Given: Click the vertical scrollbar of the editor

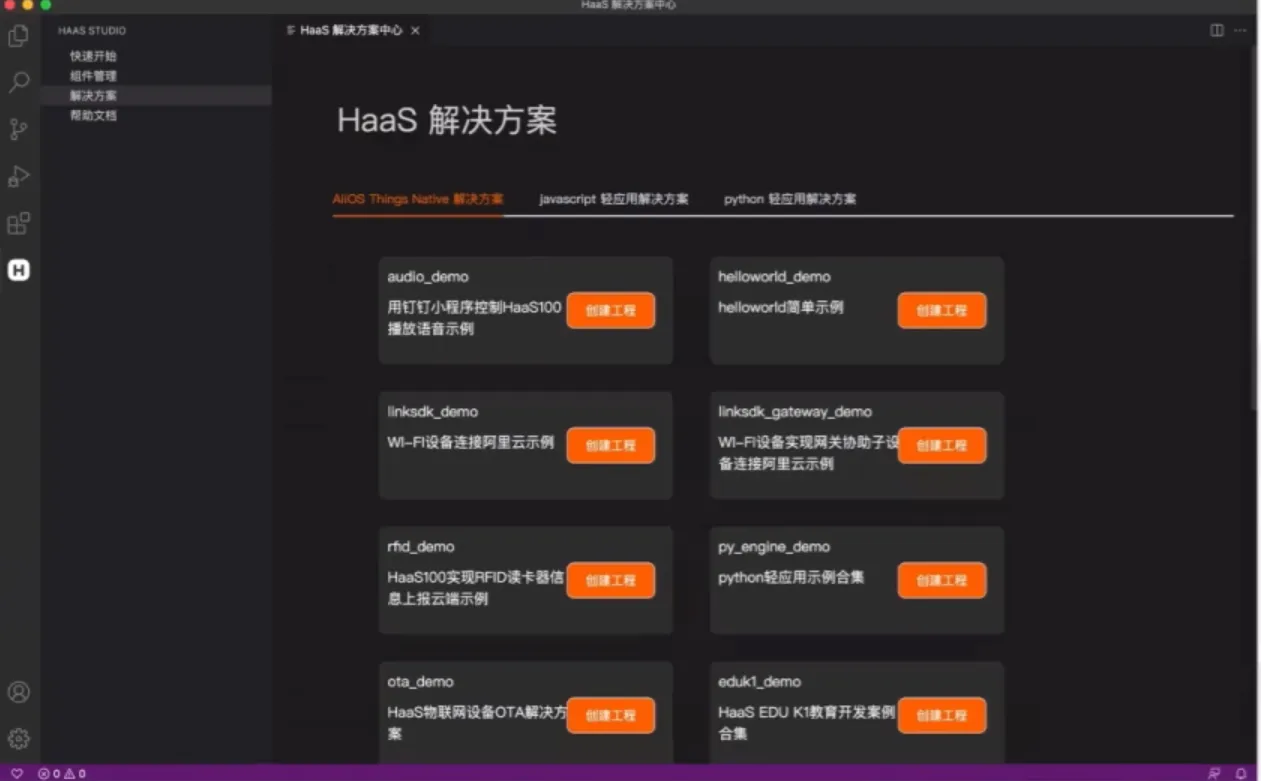Looking at the screenshot, I should pos(1255,230).
